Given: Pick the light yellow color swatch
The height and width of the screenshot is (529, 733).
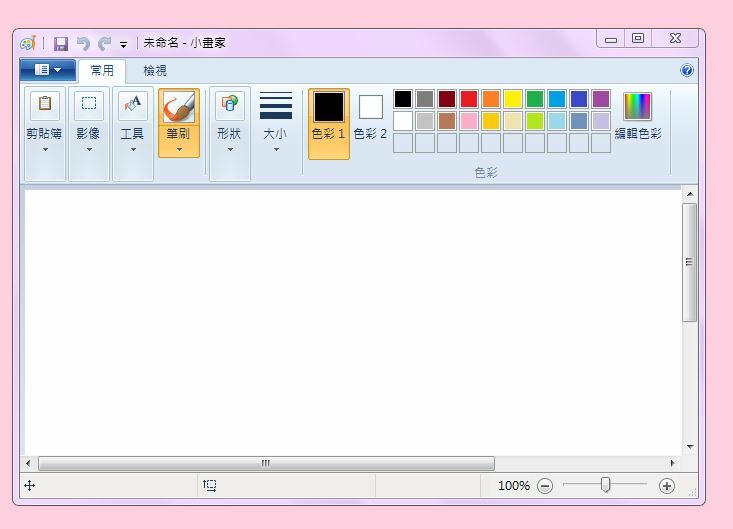Looking at the screenshot, I should (x=513, y=121).
